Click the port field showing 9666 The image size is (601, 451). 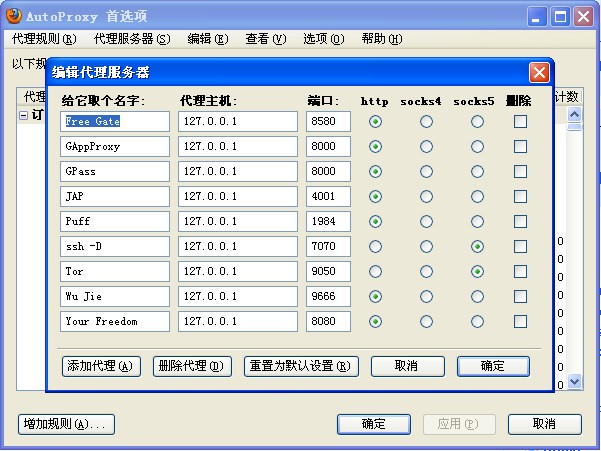[x=328, y=296]
